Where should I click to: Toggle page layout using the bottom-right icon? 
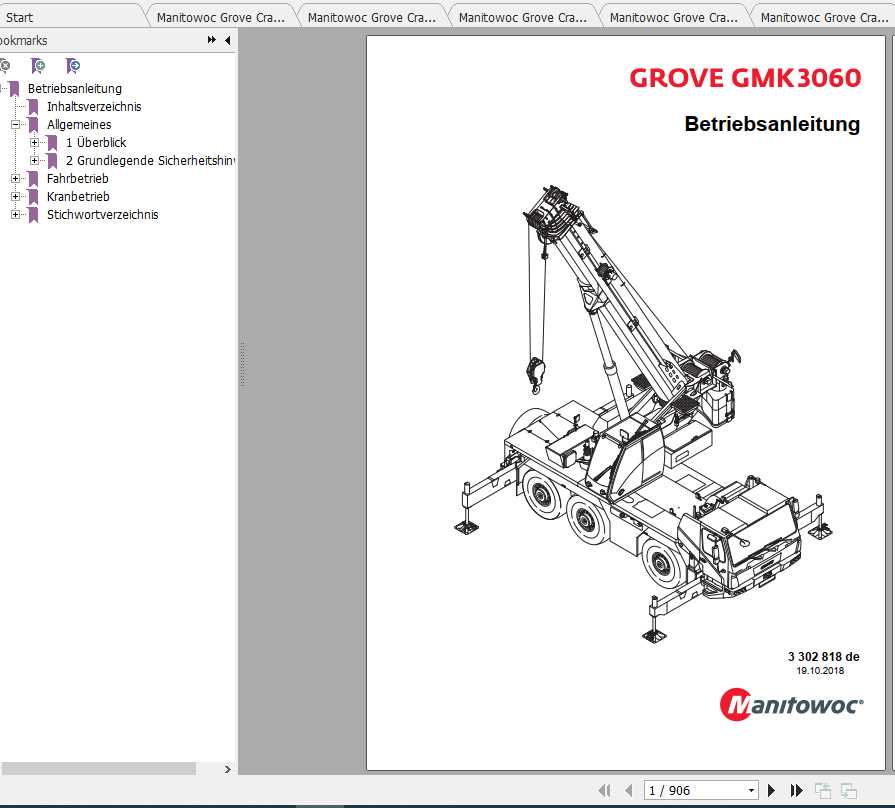[x=847, y=789]
